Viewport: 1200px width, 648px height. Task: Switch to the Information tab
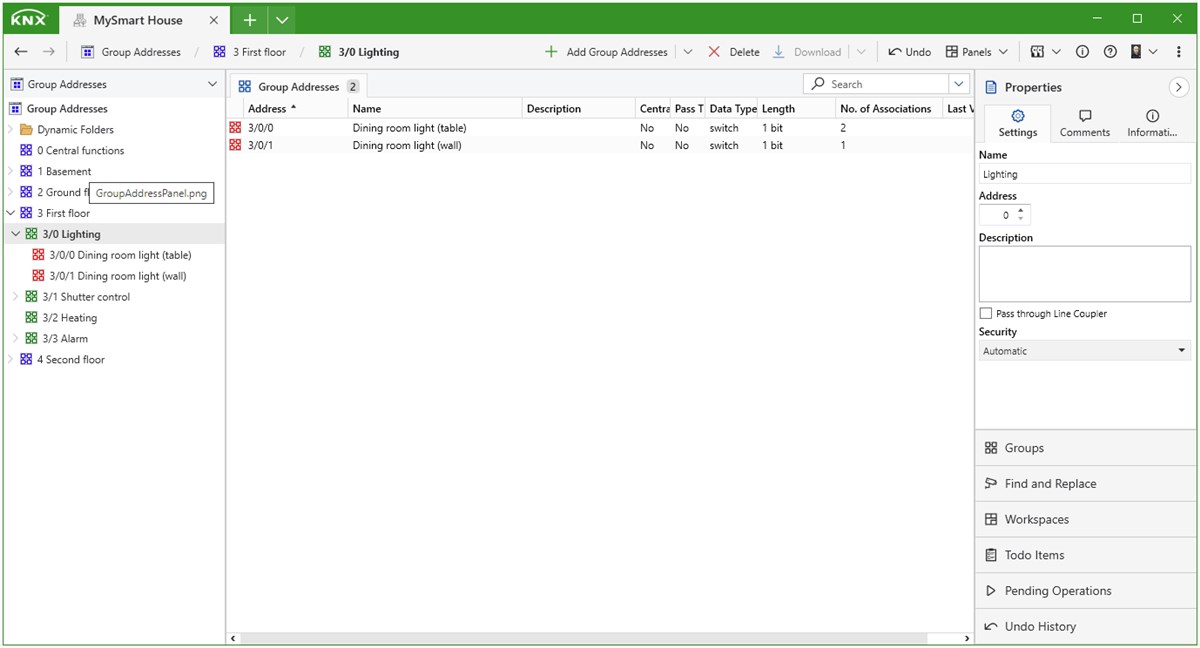click(1152, 123)
